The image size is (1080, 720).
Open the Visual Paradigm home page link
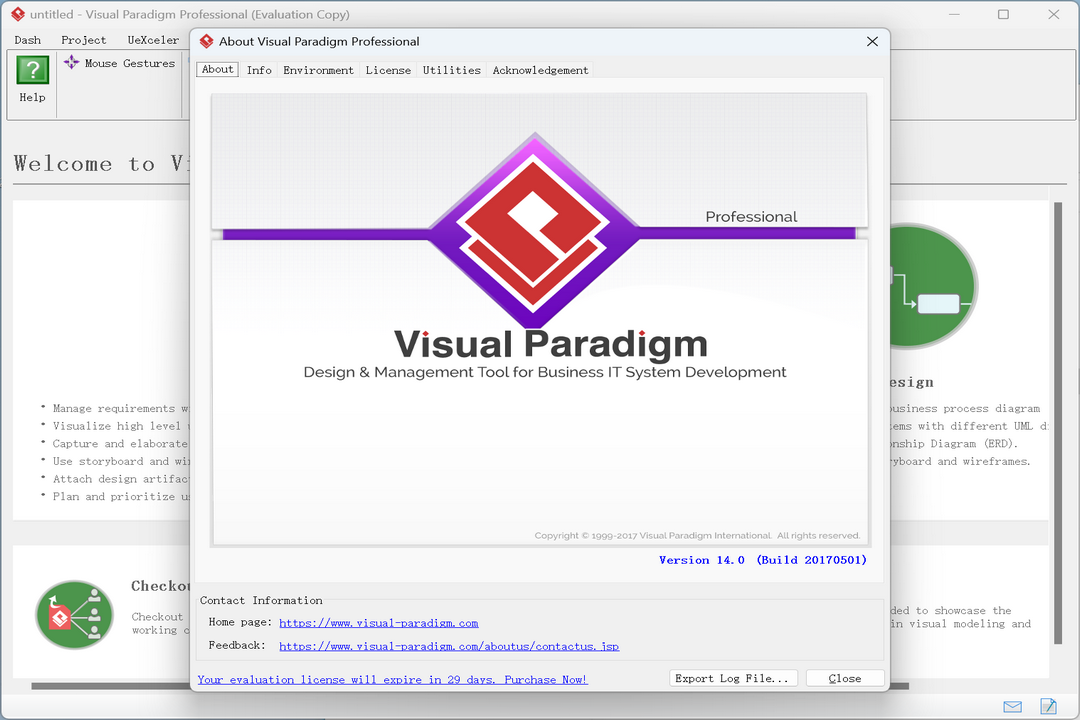coord(378,622)
